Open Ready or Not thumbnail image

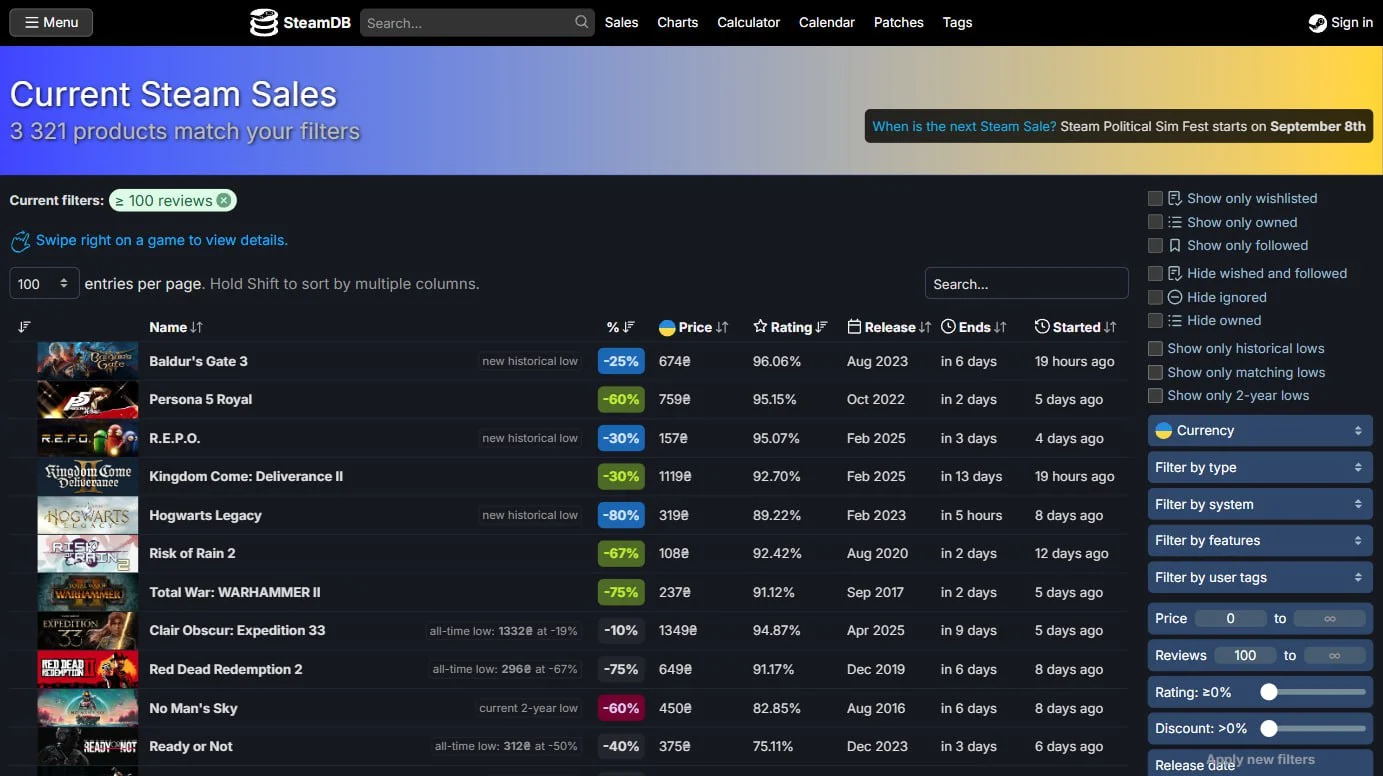(x=88, y=747)
